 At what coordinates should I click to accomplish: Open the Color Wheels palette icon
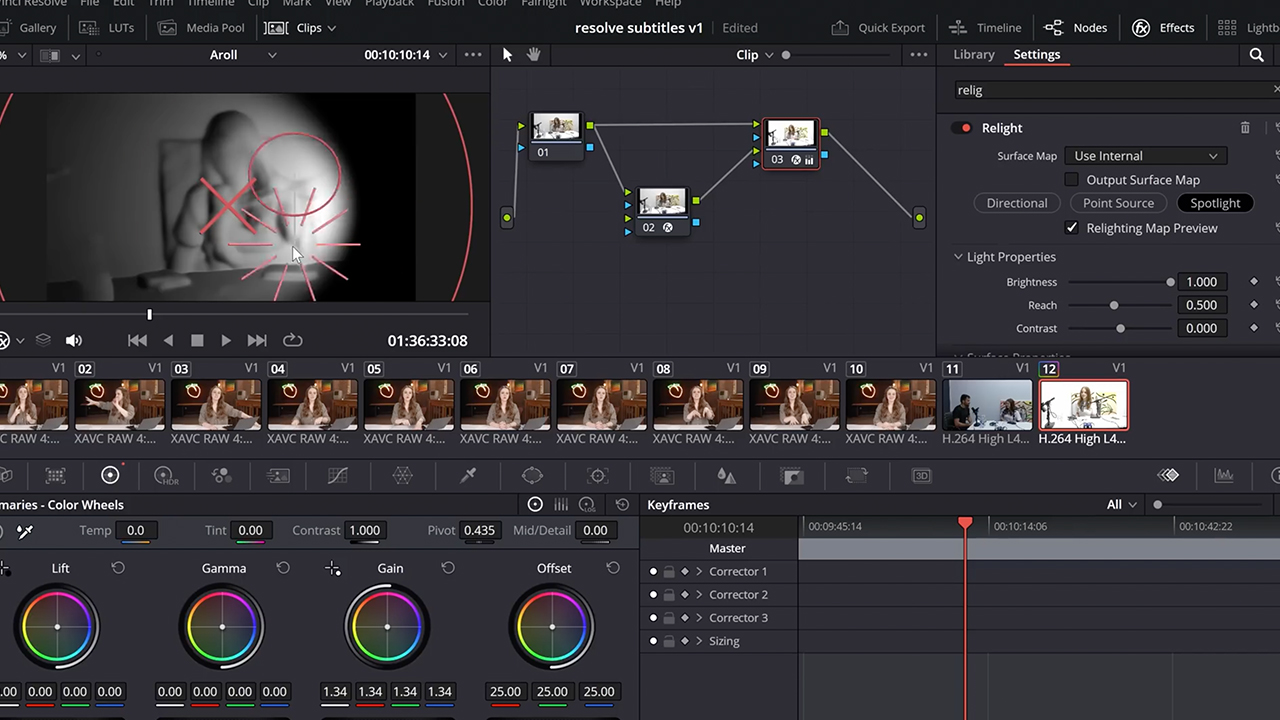click(110, 476)
